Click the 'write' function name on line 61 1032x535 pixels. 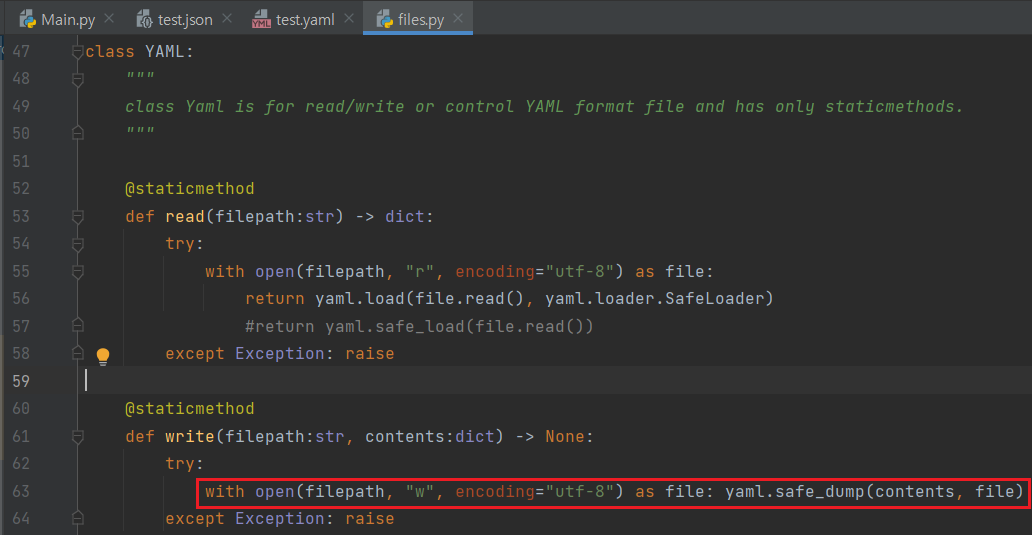[x=190, y=436]
